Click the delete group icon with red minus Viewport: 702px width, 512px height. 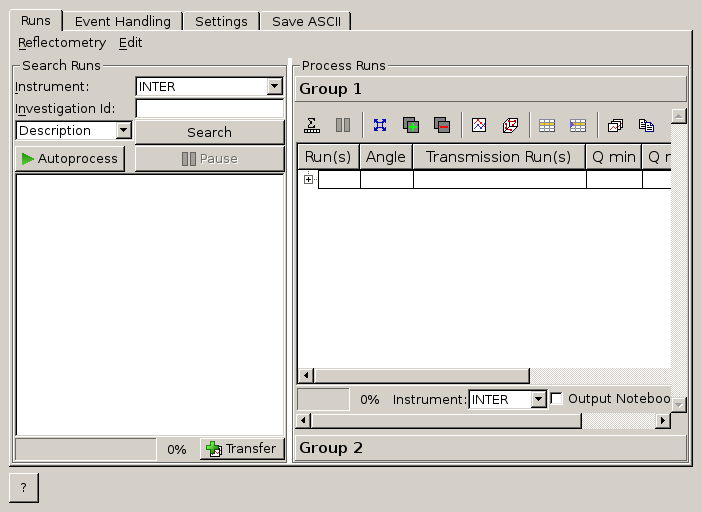point(441,125)
